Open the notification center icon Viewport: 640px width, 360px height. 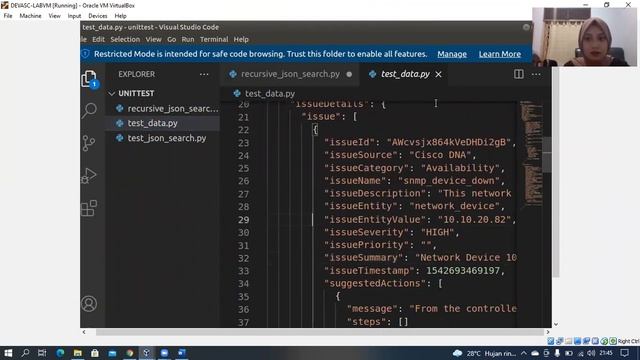(624, 353)
